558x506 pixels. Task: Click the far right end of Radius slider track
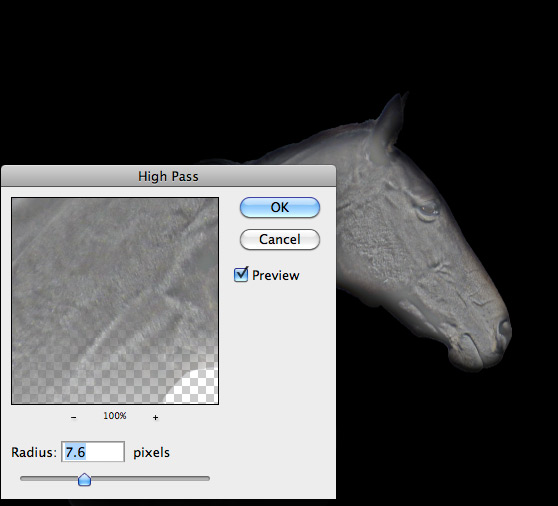(208, 479)
